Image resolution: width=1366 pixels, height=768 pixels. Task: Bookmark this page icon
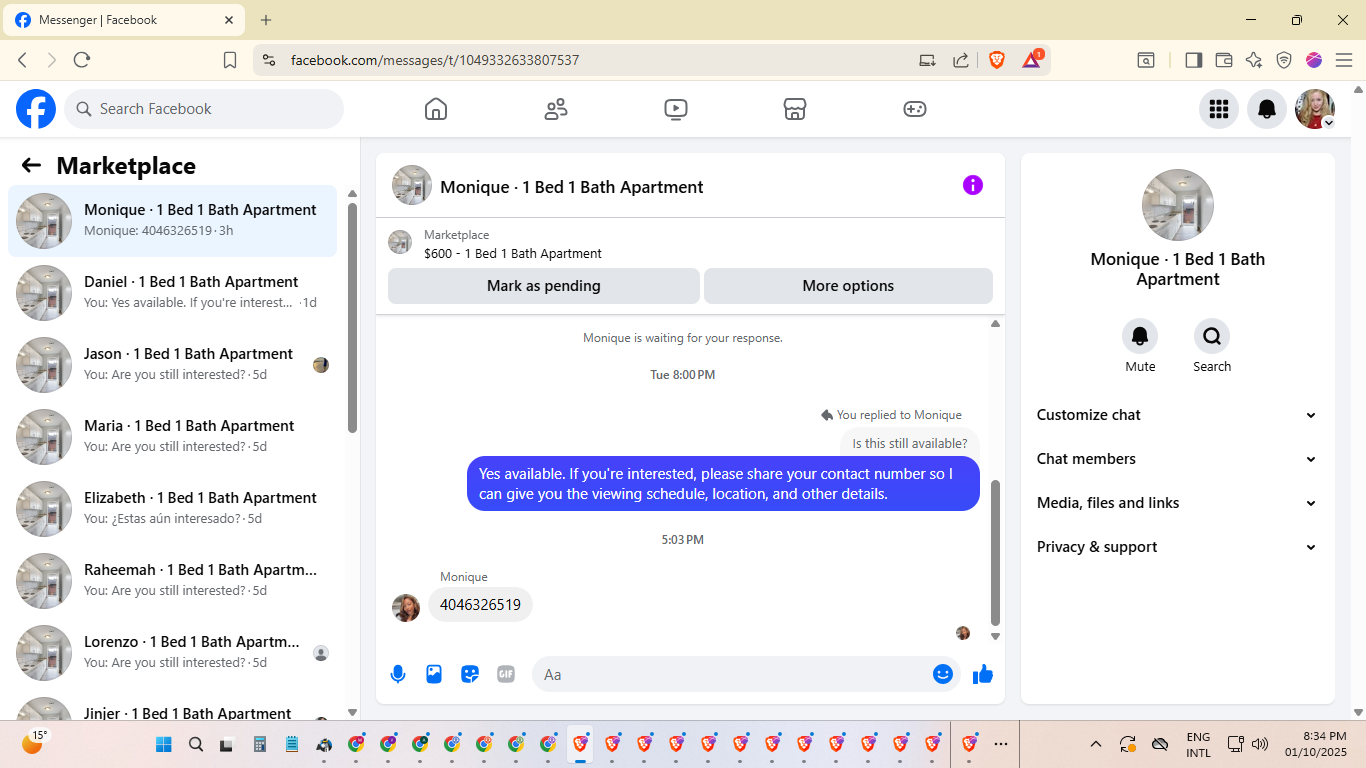point(230,60)
